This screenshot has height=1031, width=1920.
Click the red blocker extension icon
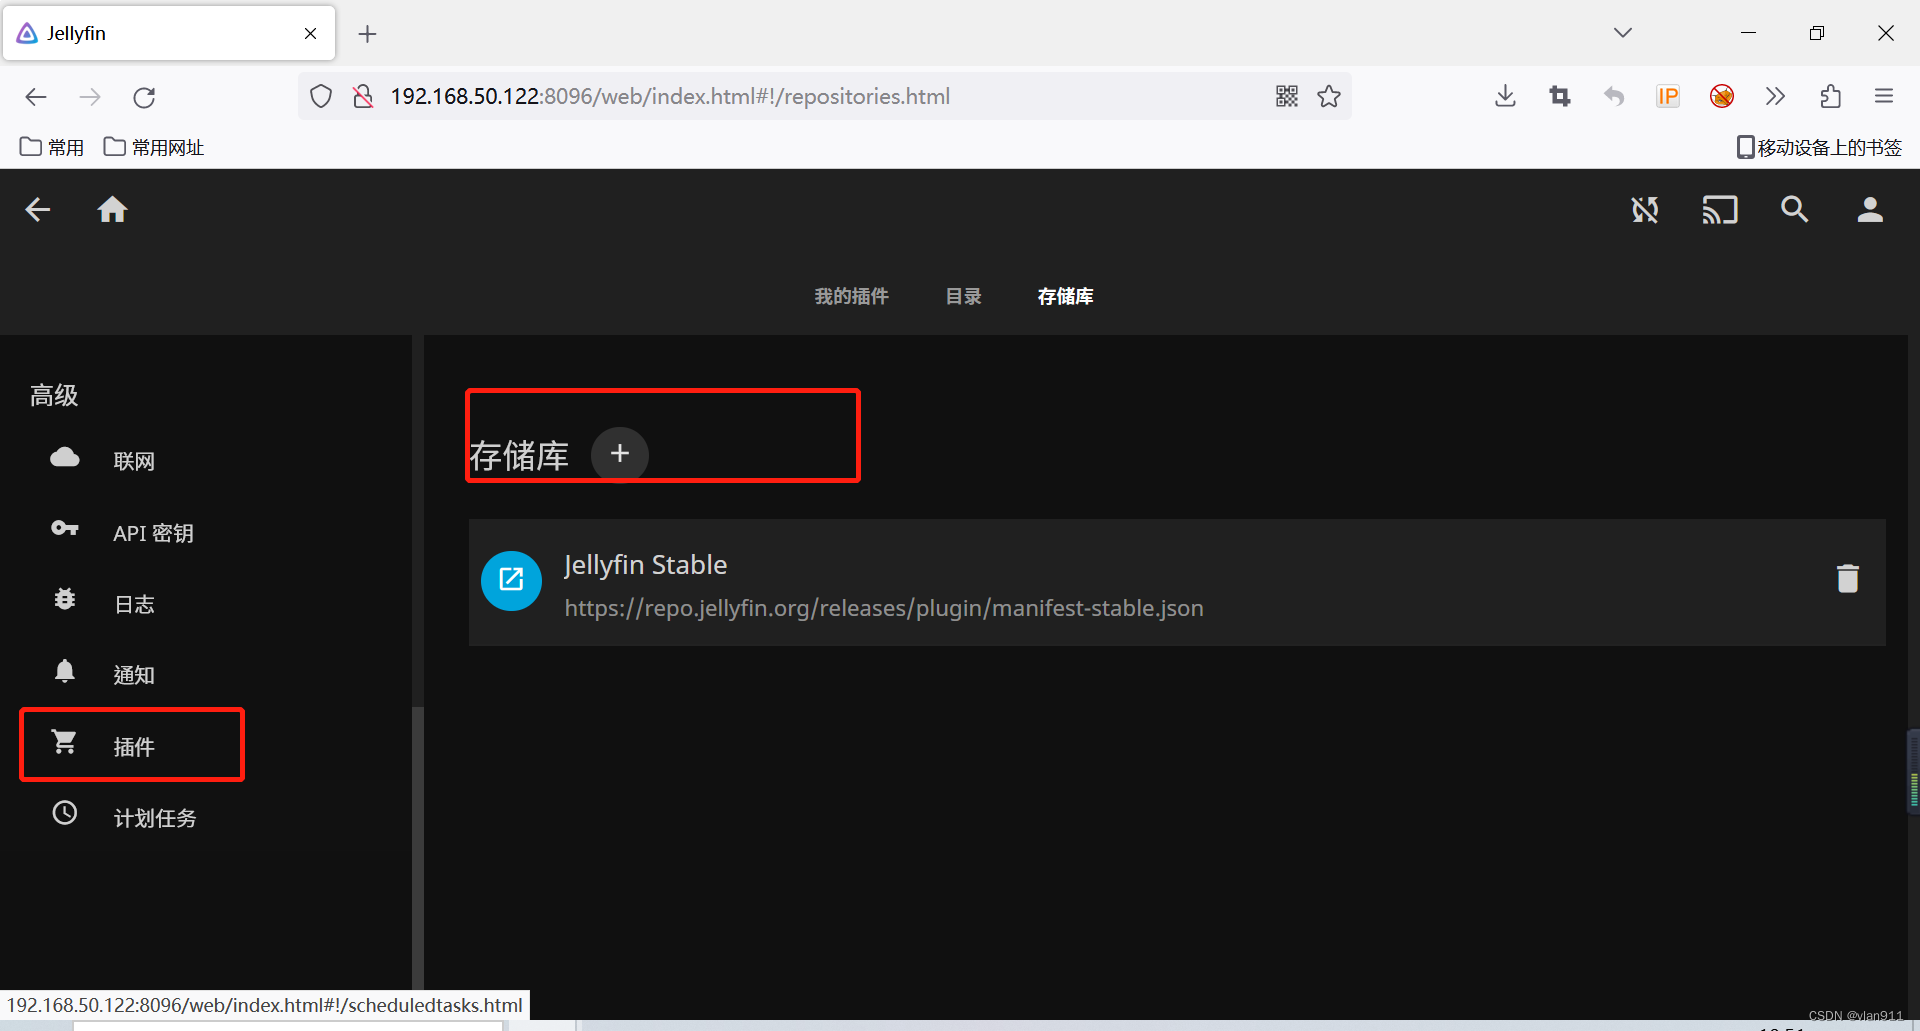[x=1721, y=96]
